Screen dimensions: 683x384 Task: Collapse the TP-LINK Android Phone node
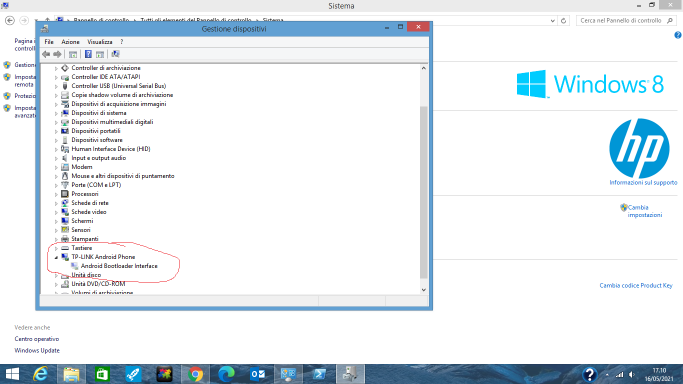coord(56,257)
